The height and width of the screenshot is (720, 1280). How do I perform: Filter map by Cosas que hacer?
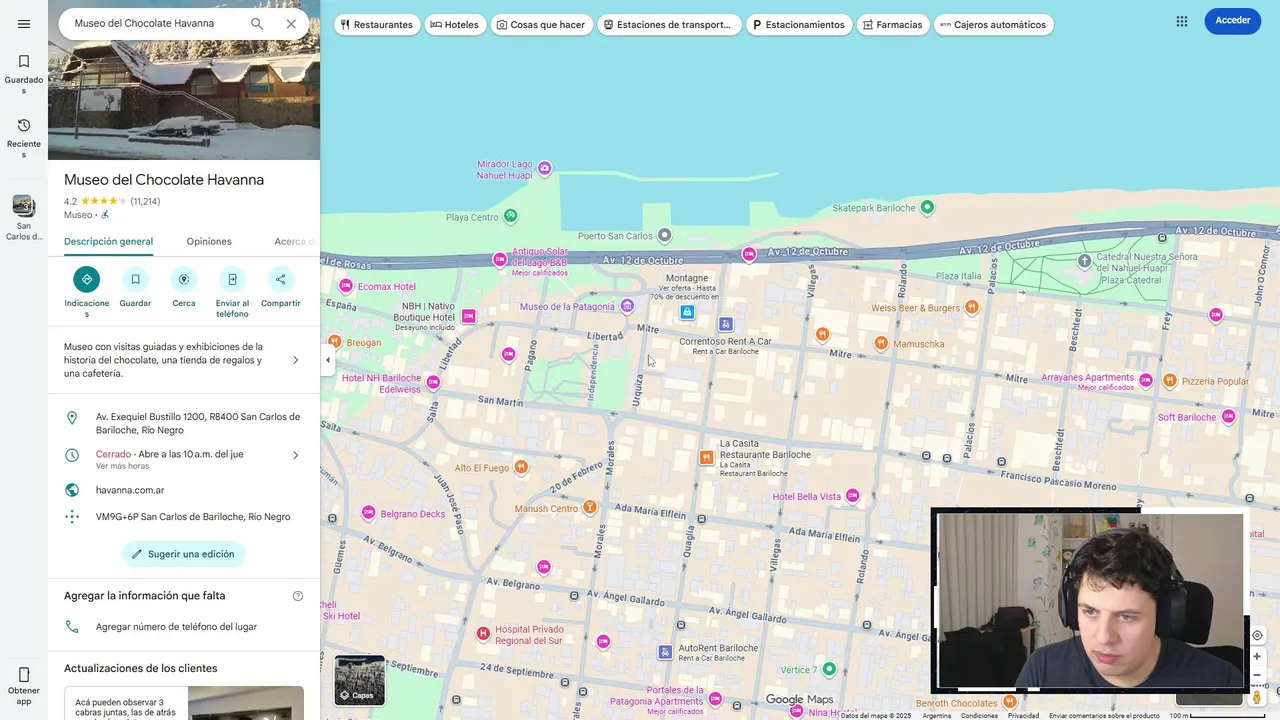(x=541, y=24)
